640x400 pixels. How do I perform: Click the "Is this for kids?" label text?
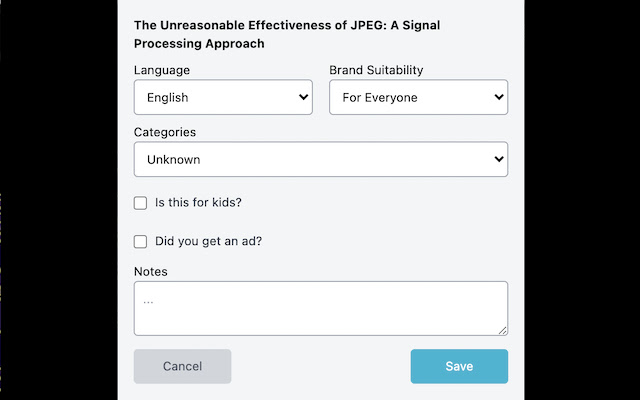pos(198,203)
